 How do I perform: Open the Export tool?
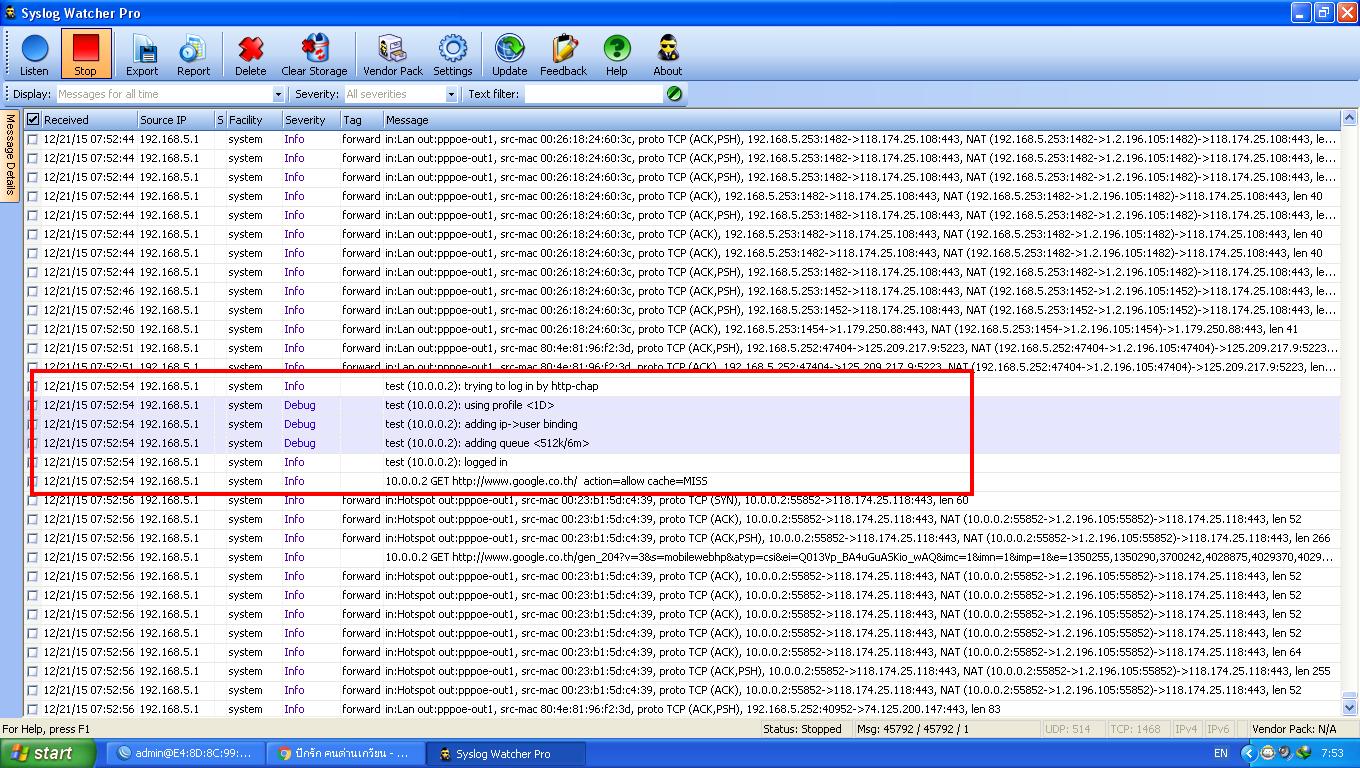coord(142,54)
